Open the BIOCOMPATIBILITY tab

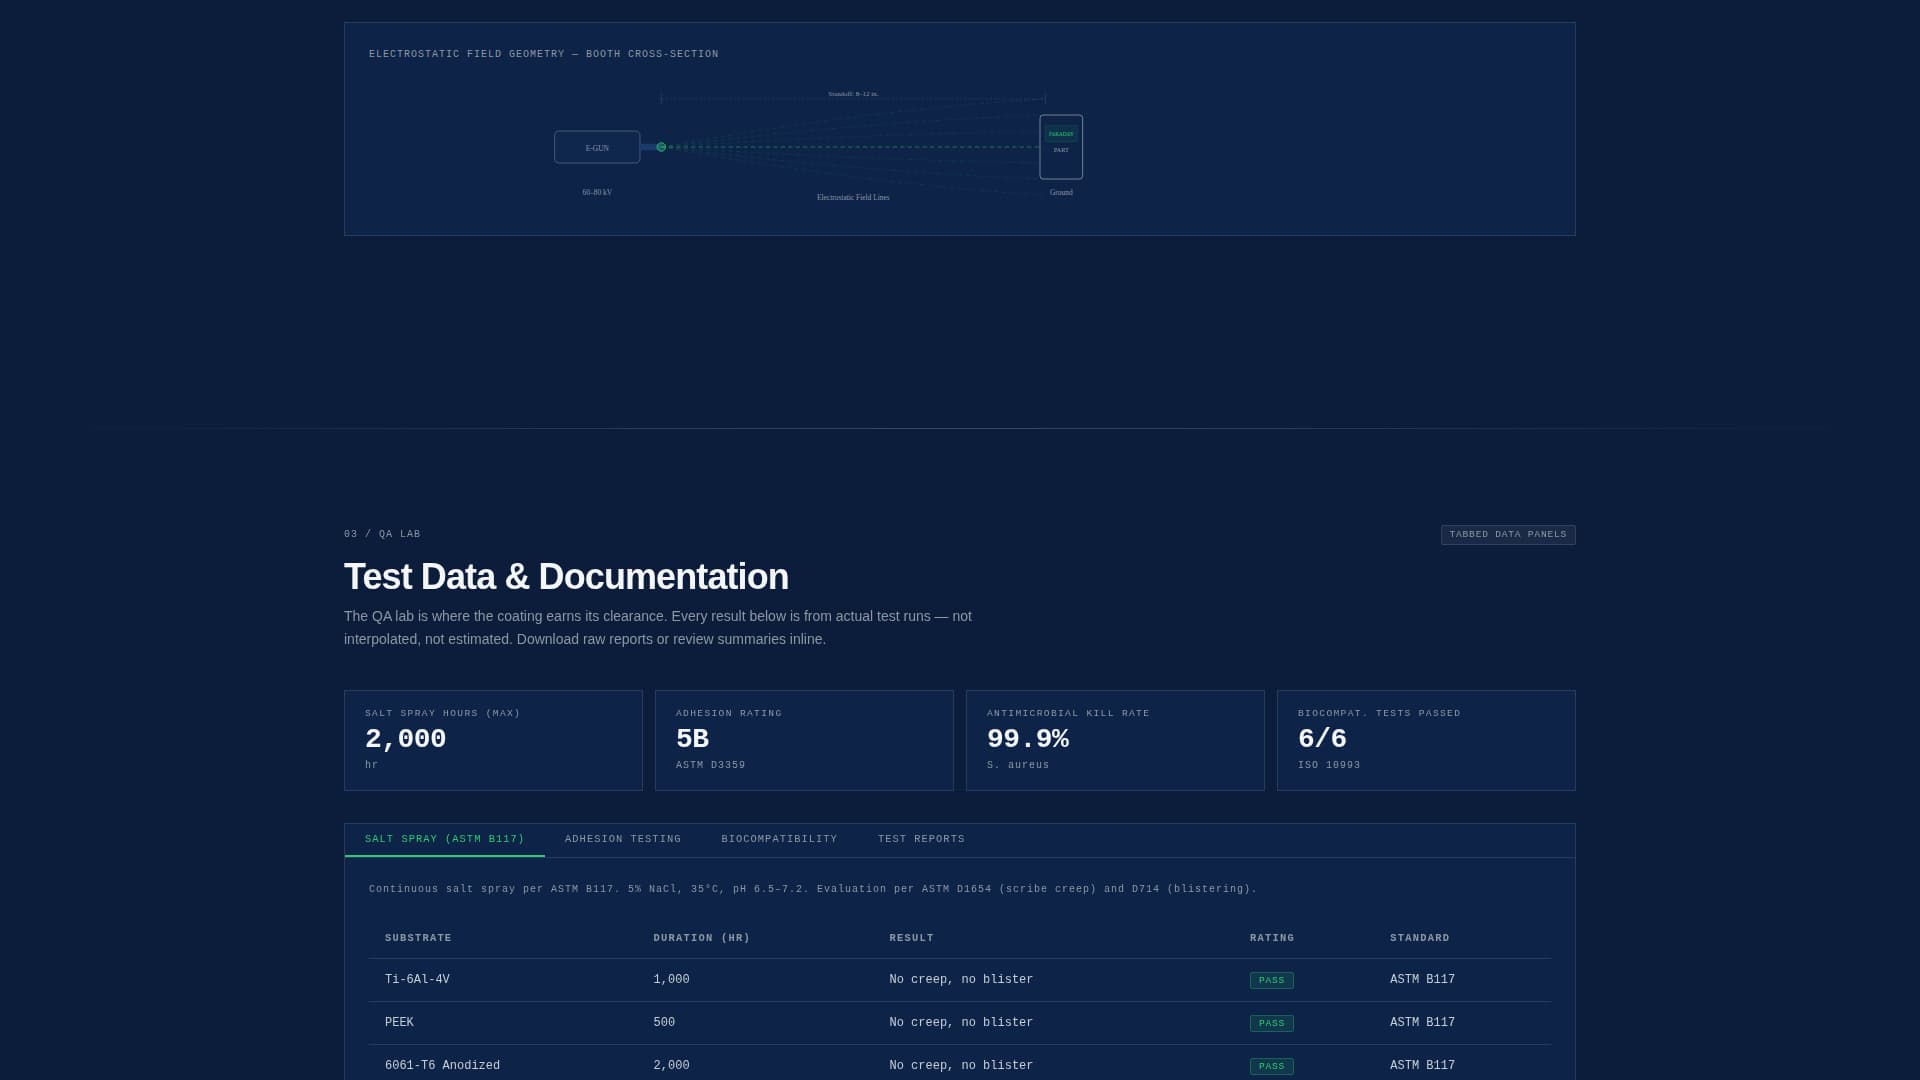pos(779,839)
